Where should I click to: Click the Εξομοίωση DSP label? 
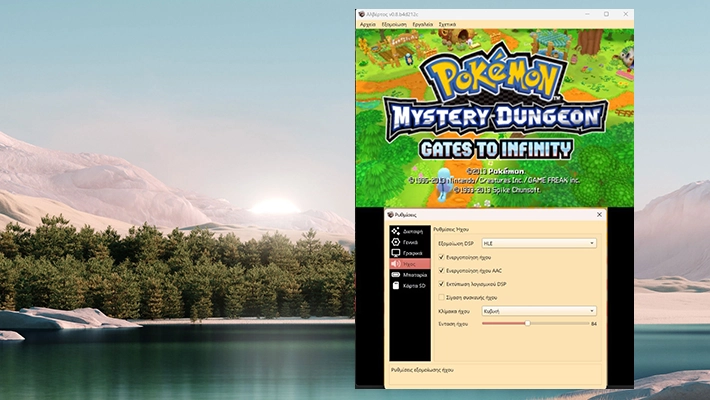pos(456,243)
